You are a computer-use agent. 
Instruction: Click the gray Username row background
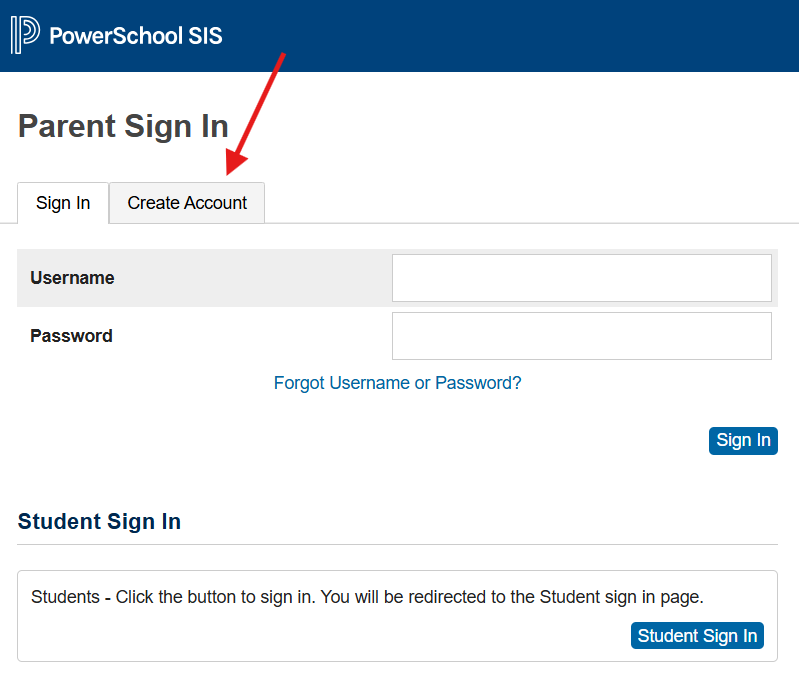[250, 278]
